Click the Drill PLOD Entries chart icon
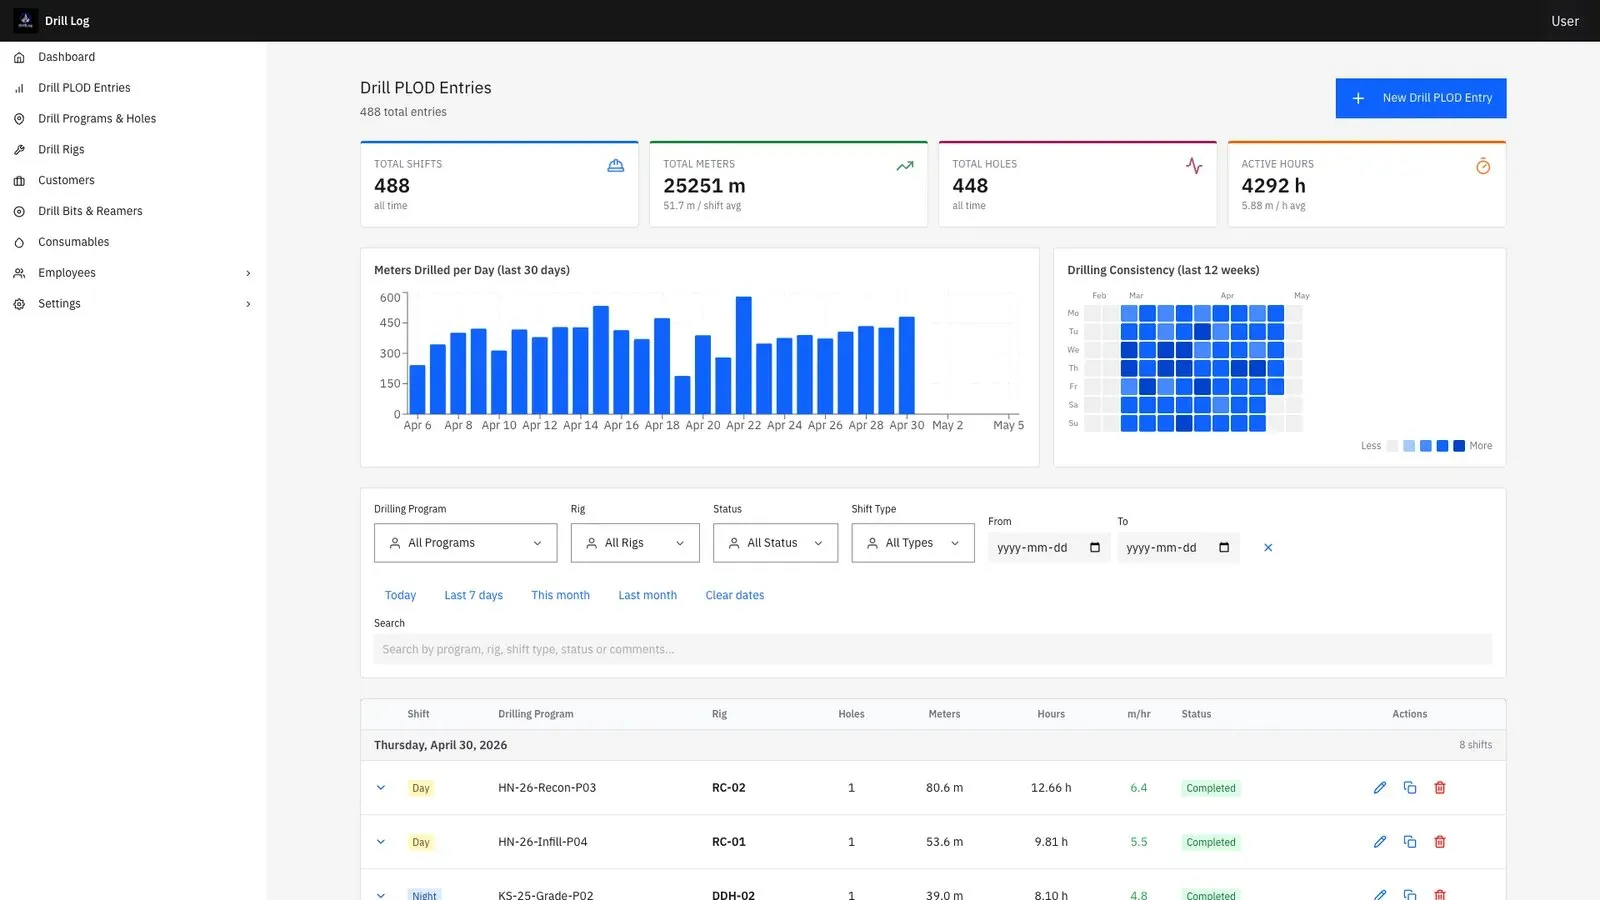The image size is (1600, 900). [19, 88]
